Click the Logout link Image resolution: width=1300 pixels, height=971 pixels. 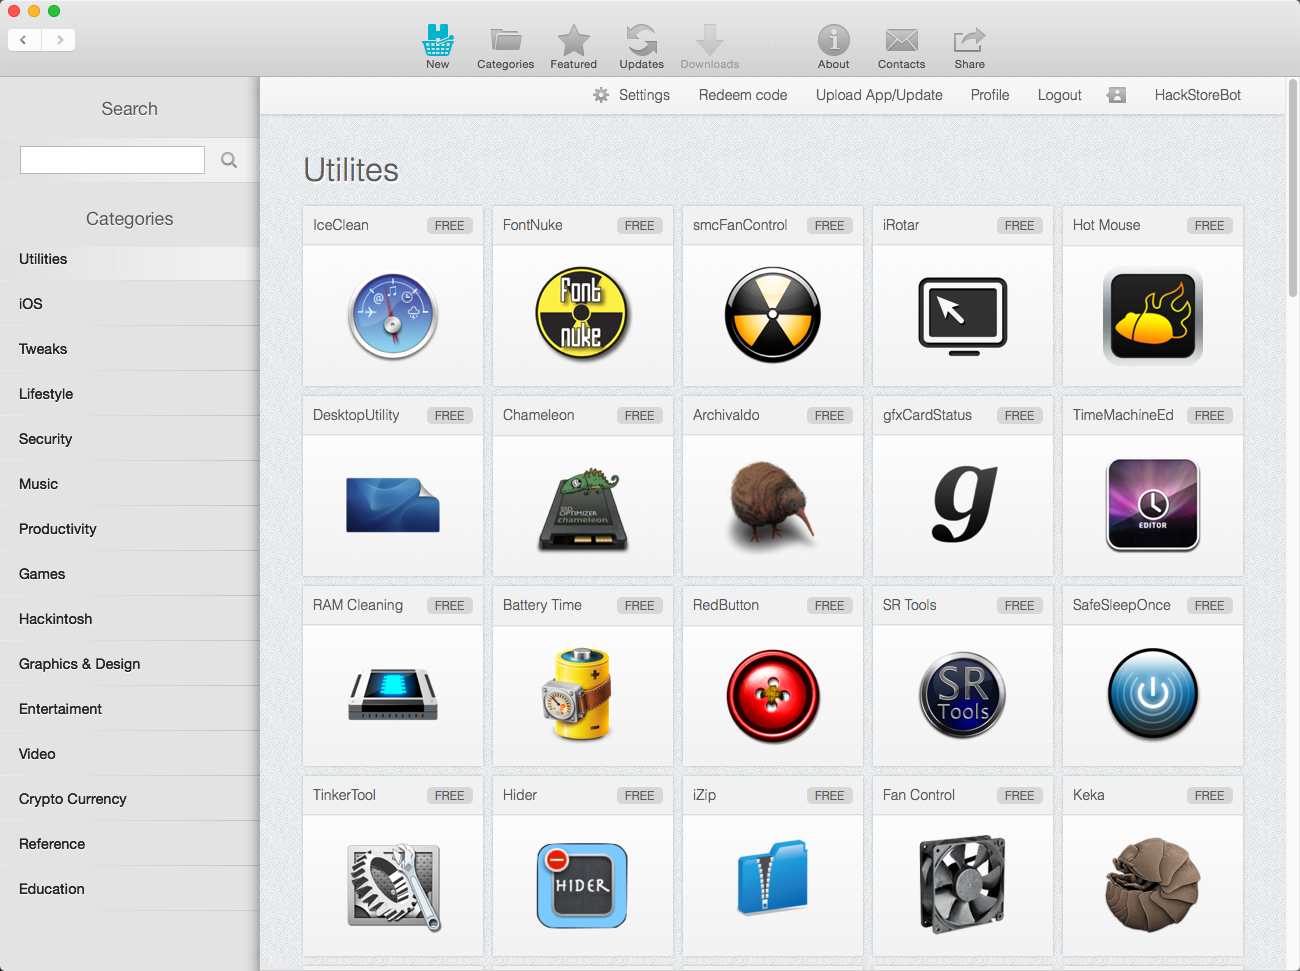(x=1060, y=95)
